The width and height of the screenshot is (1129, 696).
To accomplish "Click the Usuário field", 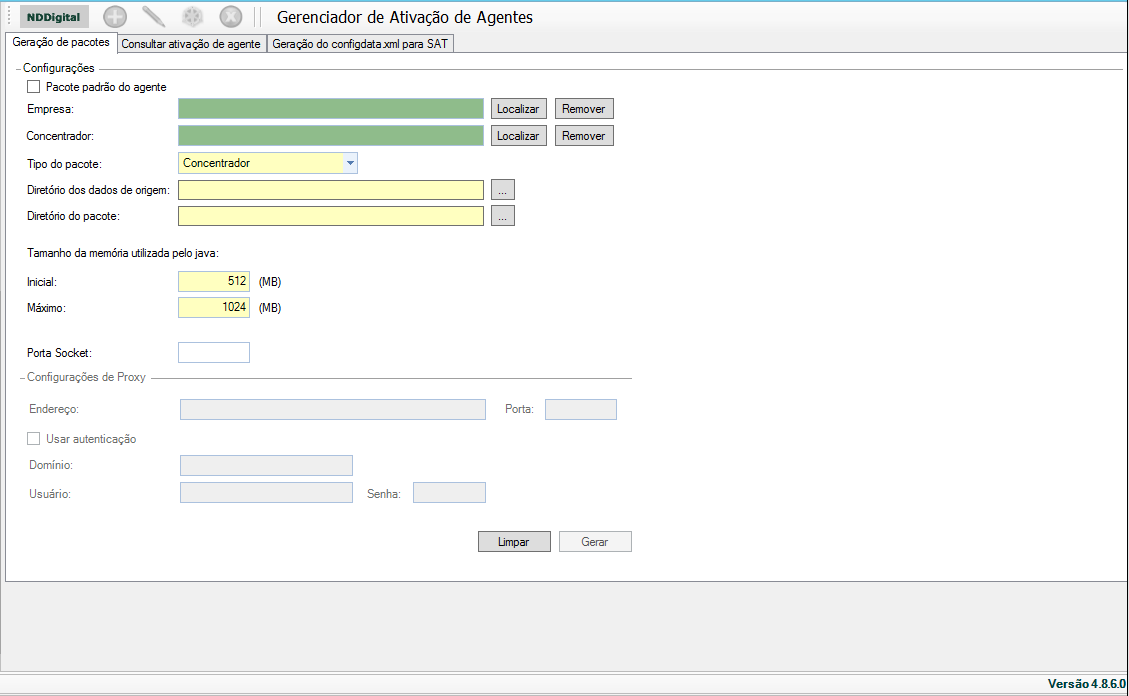I will (266, 493).
